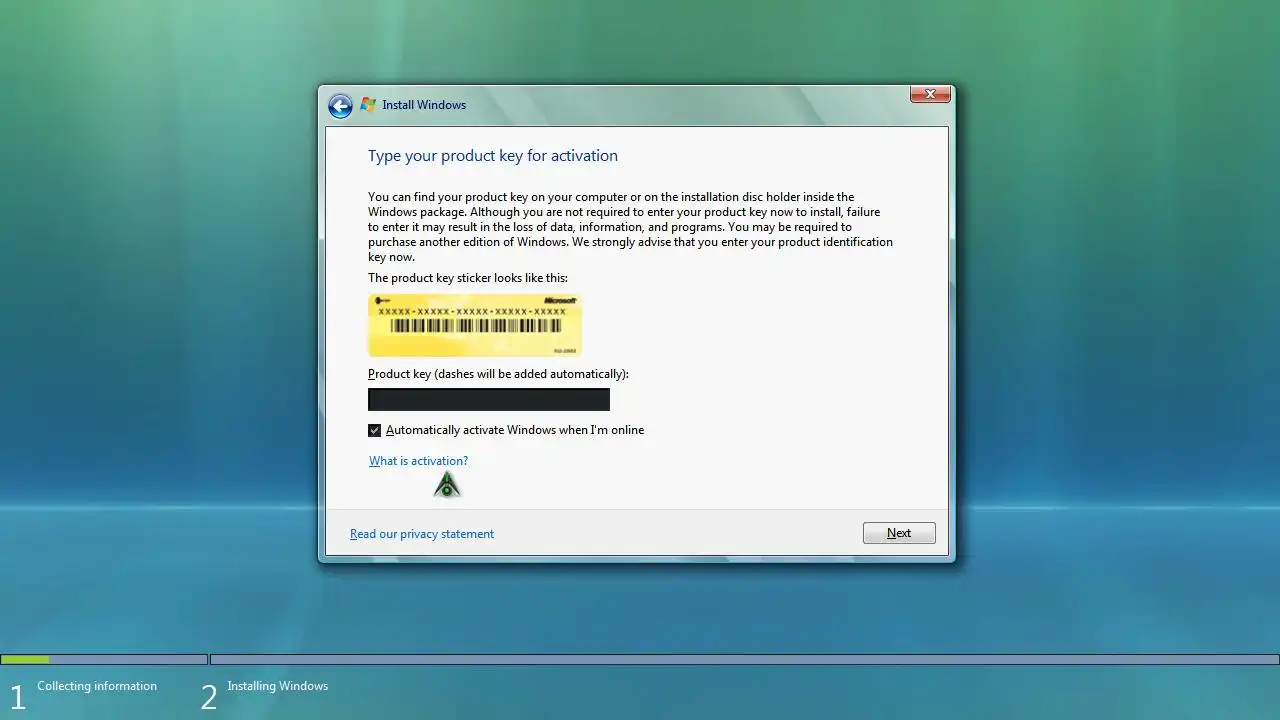Click The product key sticker looks like text
1280x720 pixels.
click(x=468, y=278)
